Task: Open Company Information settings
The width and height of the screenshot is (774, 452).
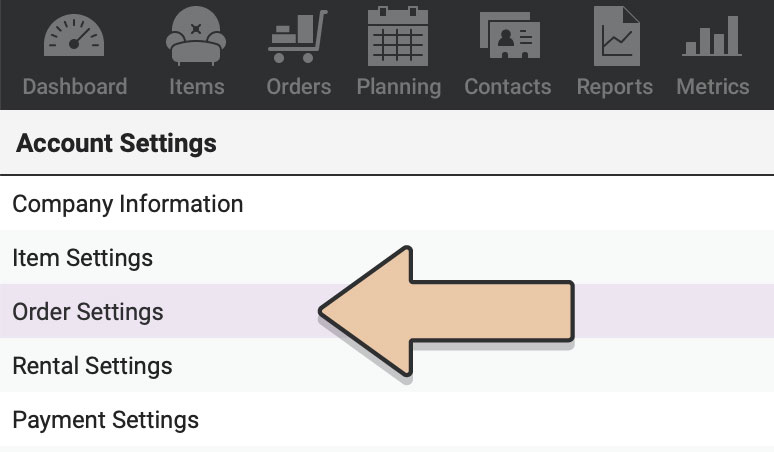Action: (x=387, y=203)
